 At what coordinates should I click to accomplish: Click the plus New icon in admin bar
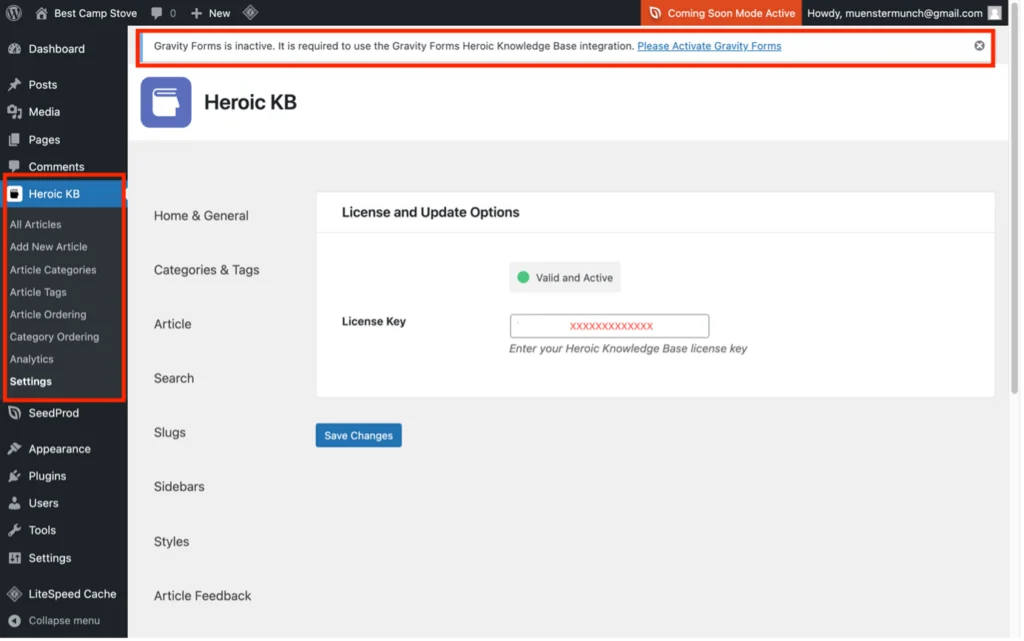(196, 13)
